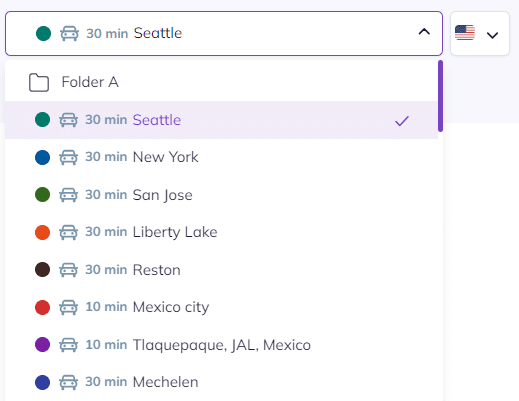Click the orange dot for Liberty Lake
This screenshot has width=519, height=401.
[42, 232]
